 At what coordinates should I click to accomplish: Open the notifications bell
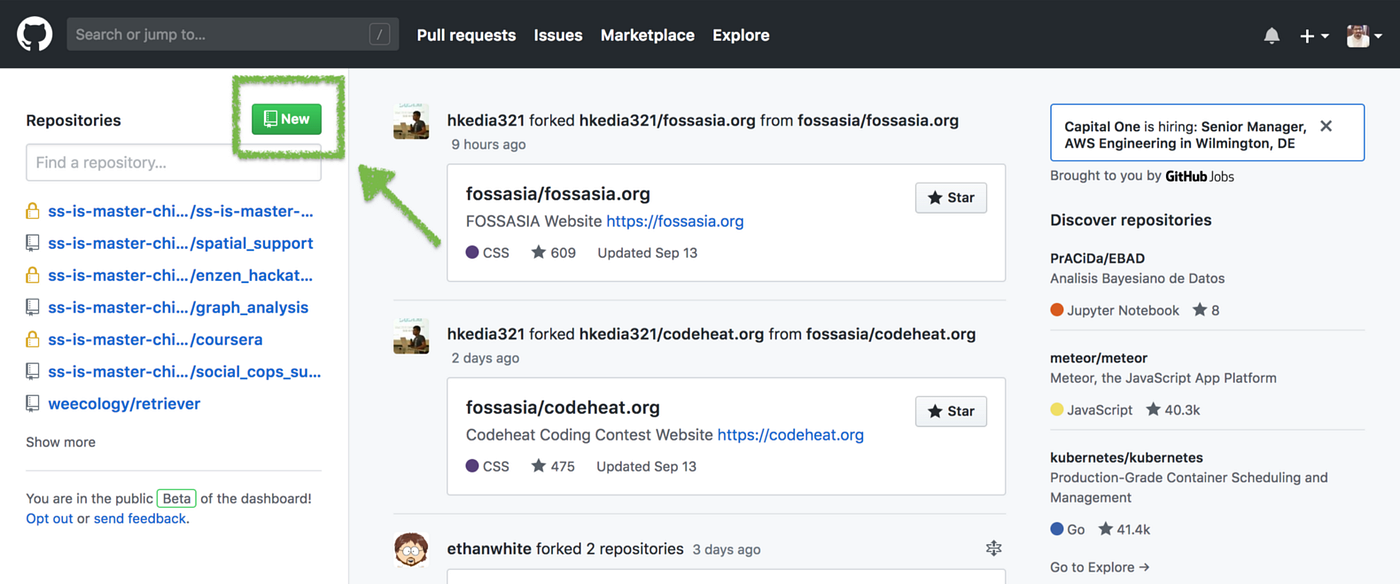1272,36
